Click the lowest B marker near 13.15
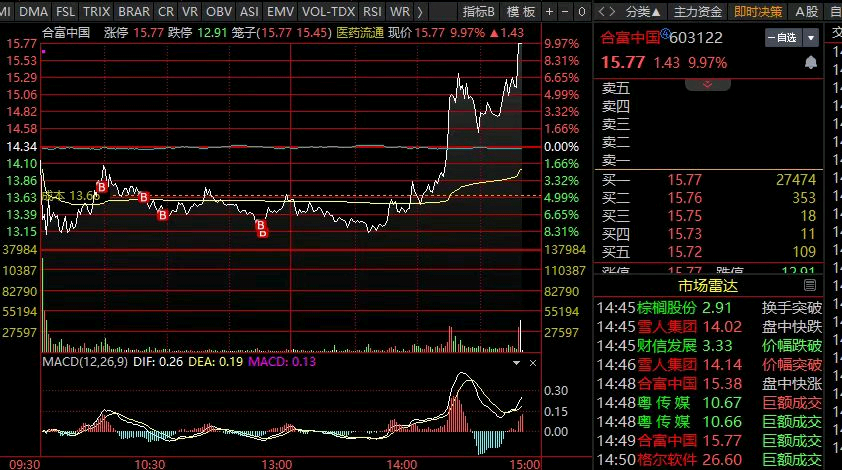Screen dimensions: 842x470 [x=263, y=233]
